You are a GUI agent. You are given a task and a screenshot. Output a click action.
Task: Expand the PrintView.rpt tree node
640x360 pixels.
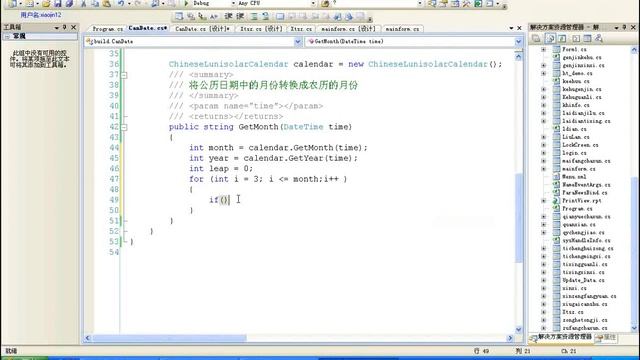coord(543,201)
